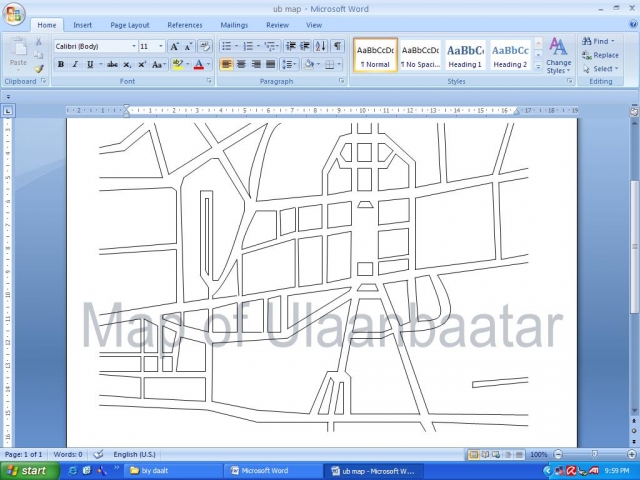Click the Paste button
The height and width of the screenshot is (480, 640).
point(18,53)
